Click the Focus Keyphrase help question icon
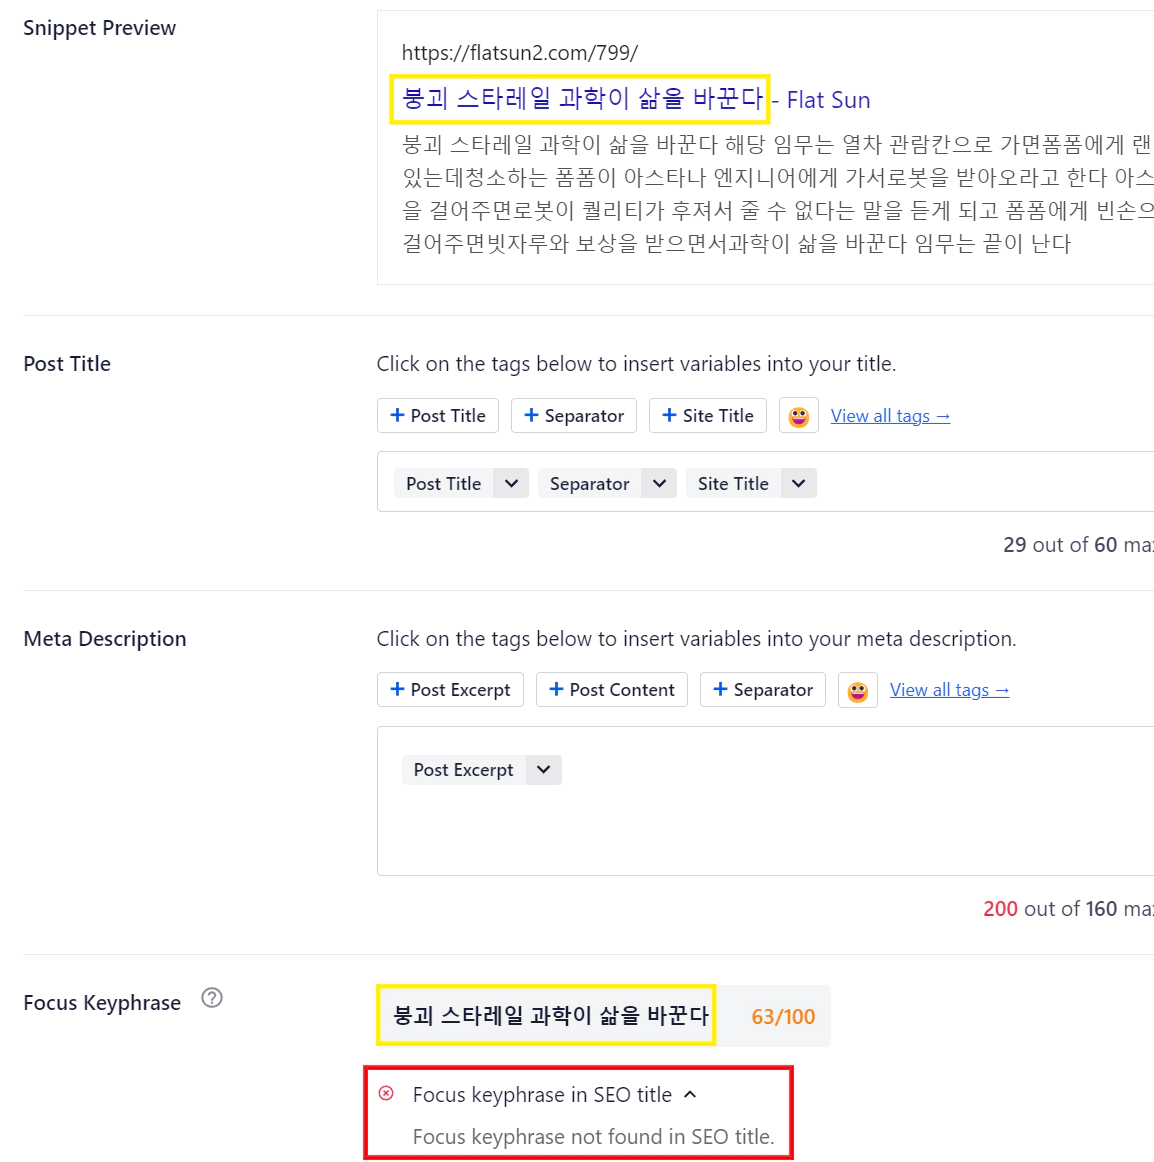Screen dimensions: 1154x1162 coord(212,998)
